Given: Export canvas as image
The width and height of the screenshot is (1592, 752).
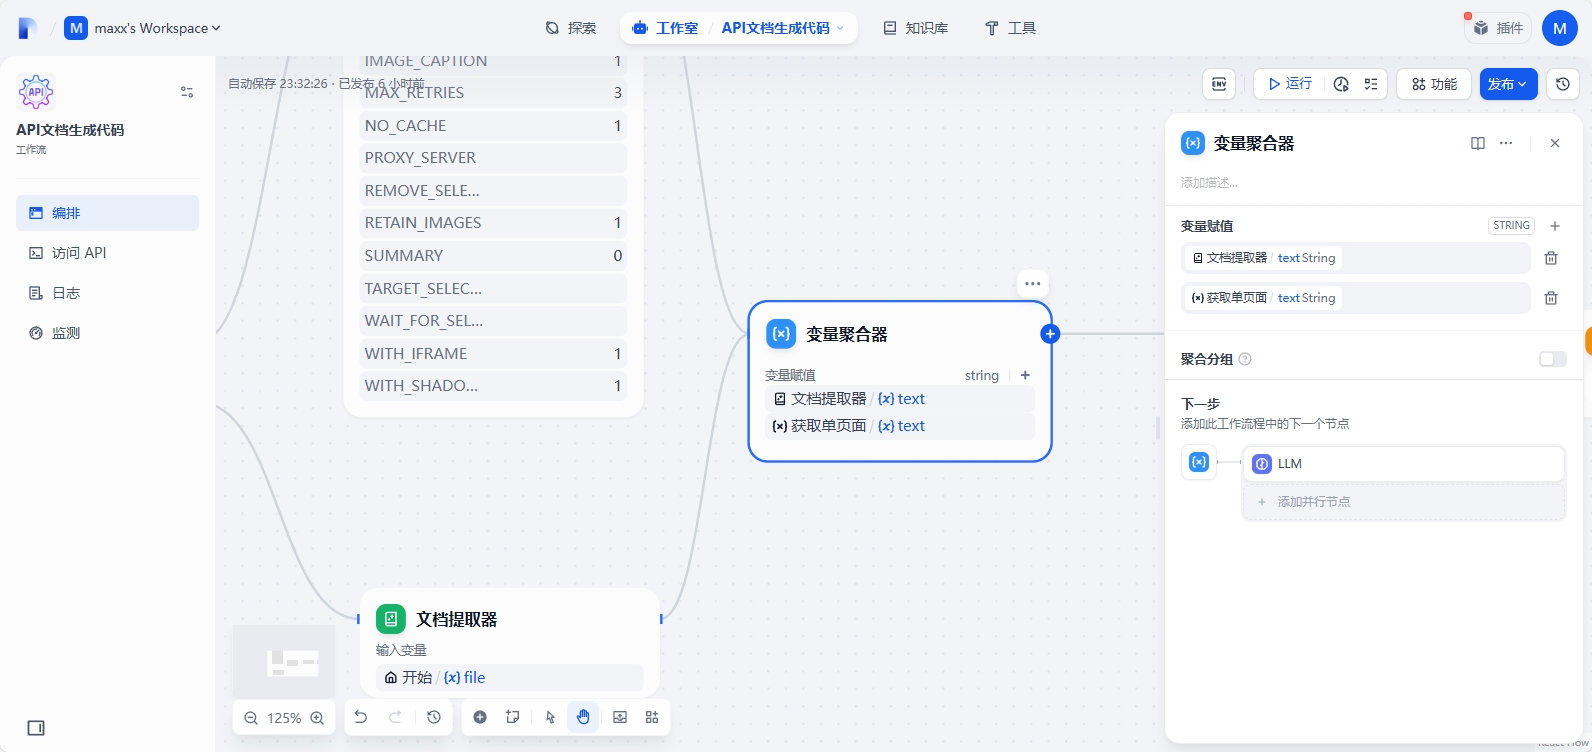Looking at the screenshot, I should [620, 717].
